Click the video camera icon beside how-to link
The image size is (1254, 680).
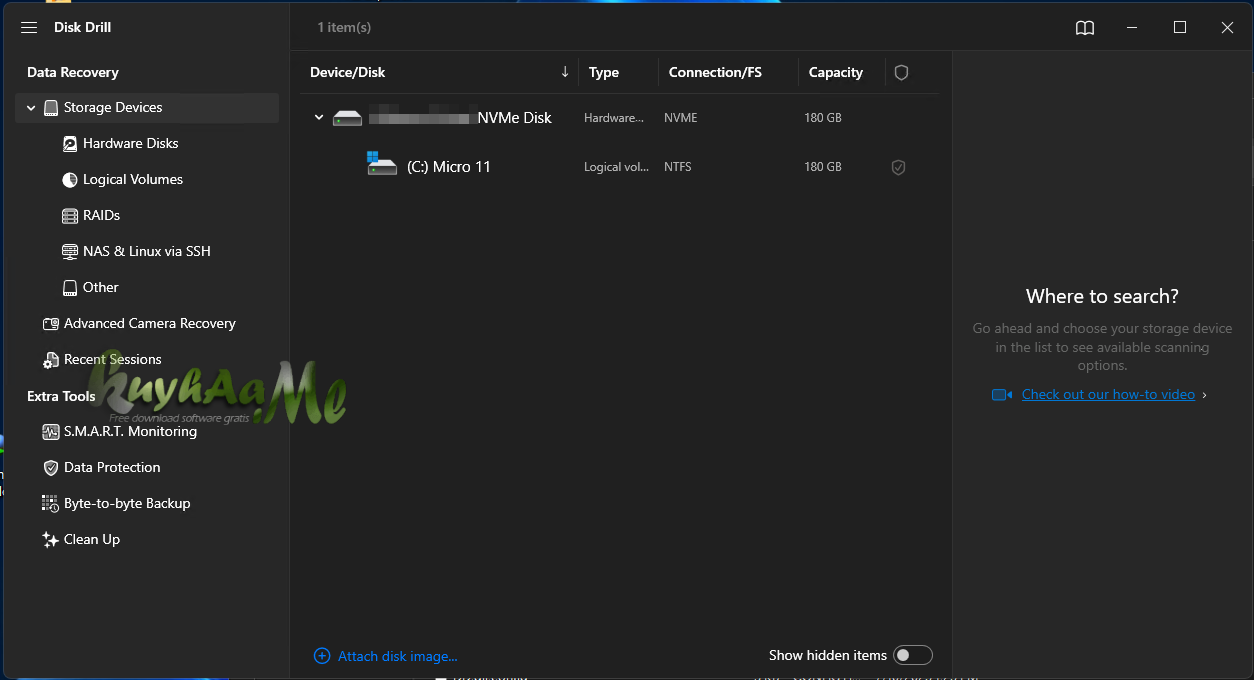[1002, 395]
